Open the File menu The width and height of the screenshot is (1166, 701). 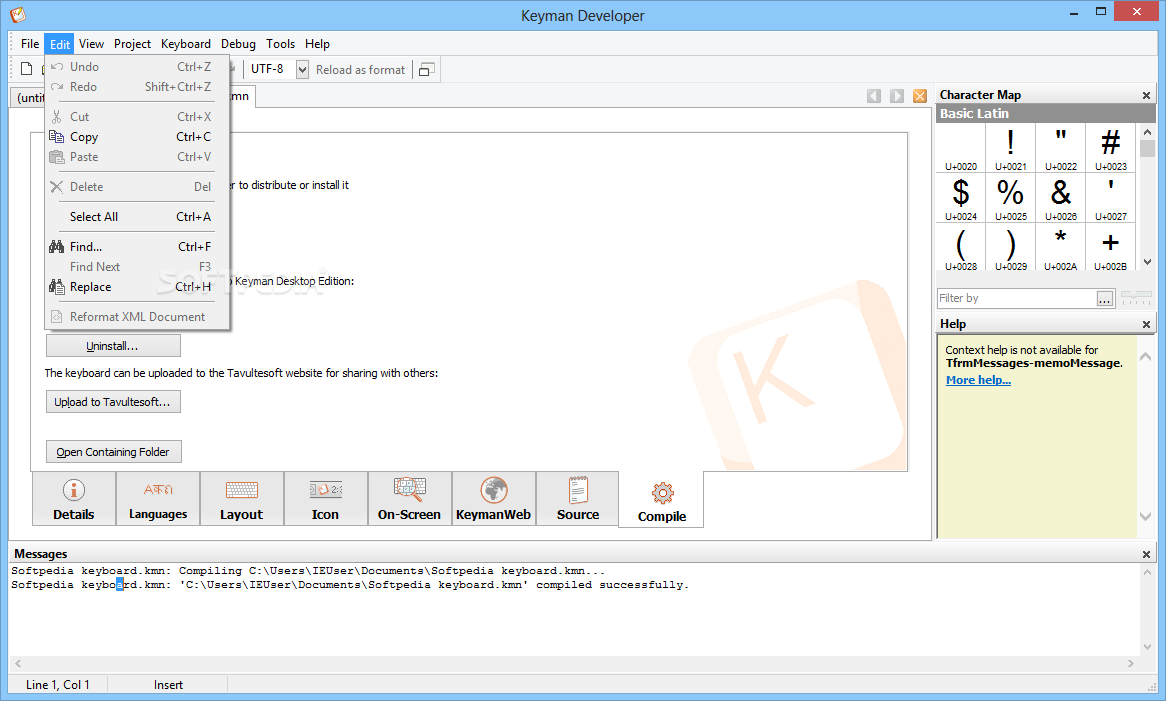coord(30,44)
